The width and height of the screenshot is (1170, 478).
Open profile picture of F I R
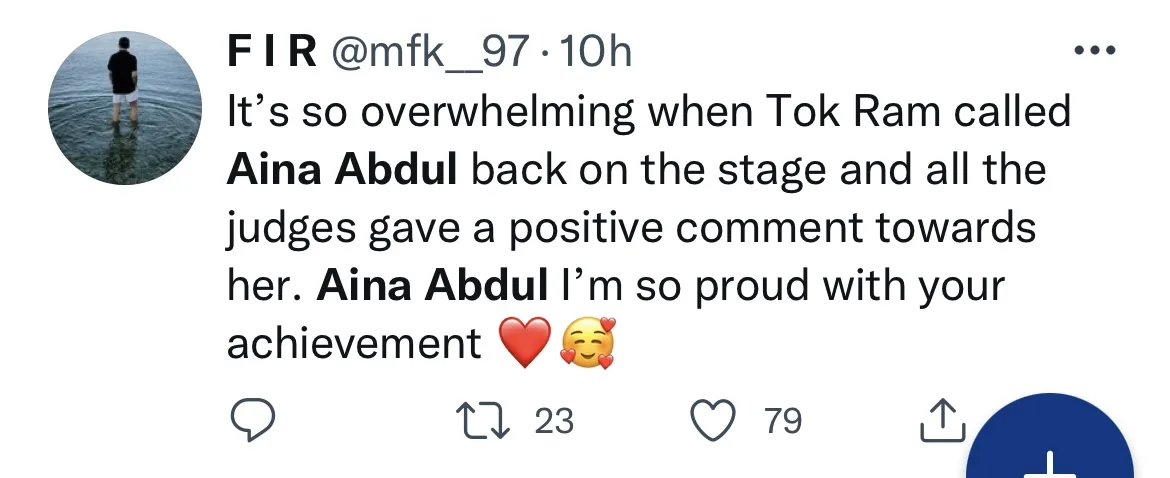119,109
